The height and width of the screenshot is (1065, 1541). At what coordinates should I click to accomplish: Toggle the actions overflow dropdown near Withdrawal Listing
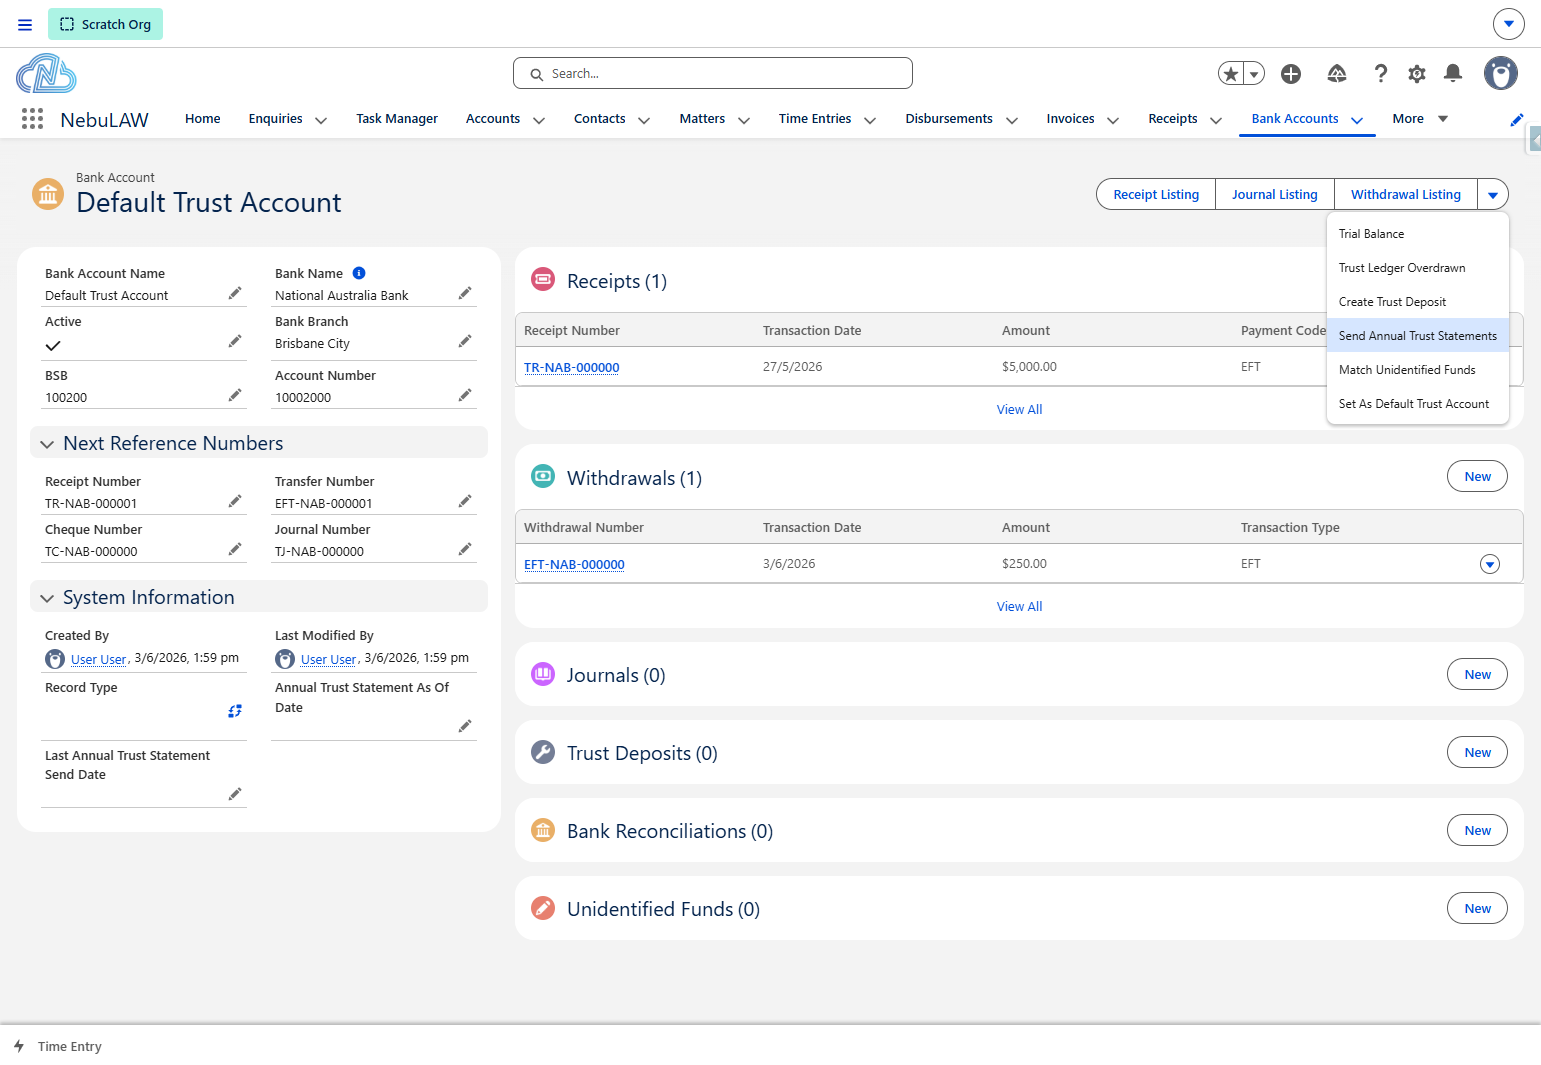(1493, 195)
